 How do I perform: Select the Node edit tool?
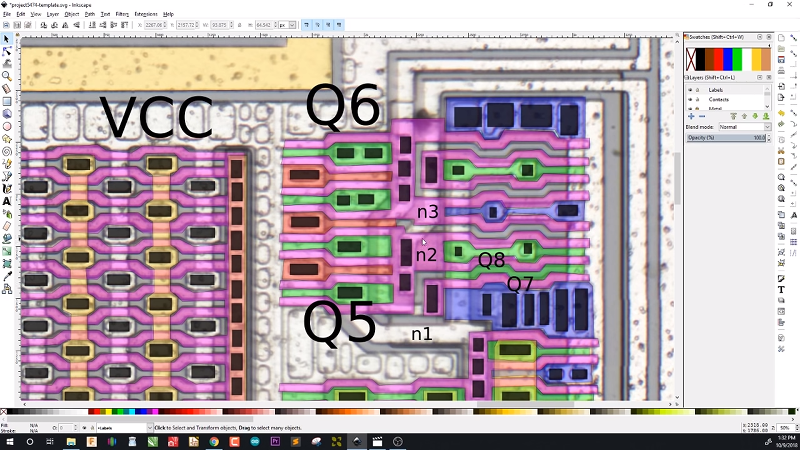[x=7, y=50]
